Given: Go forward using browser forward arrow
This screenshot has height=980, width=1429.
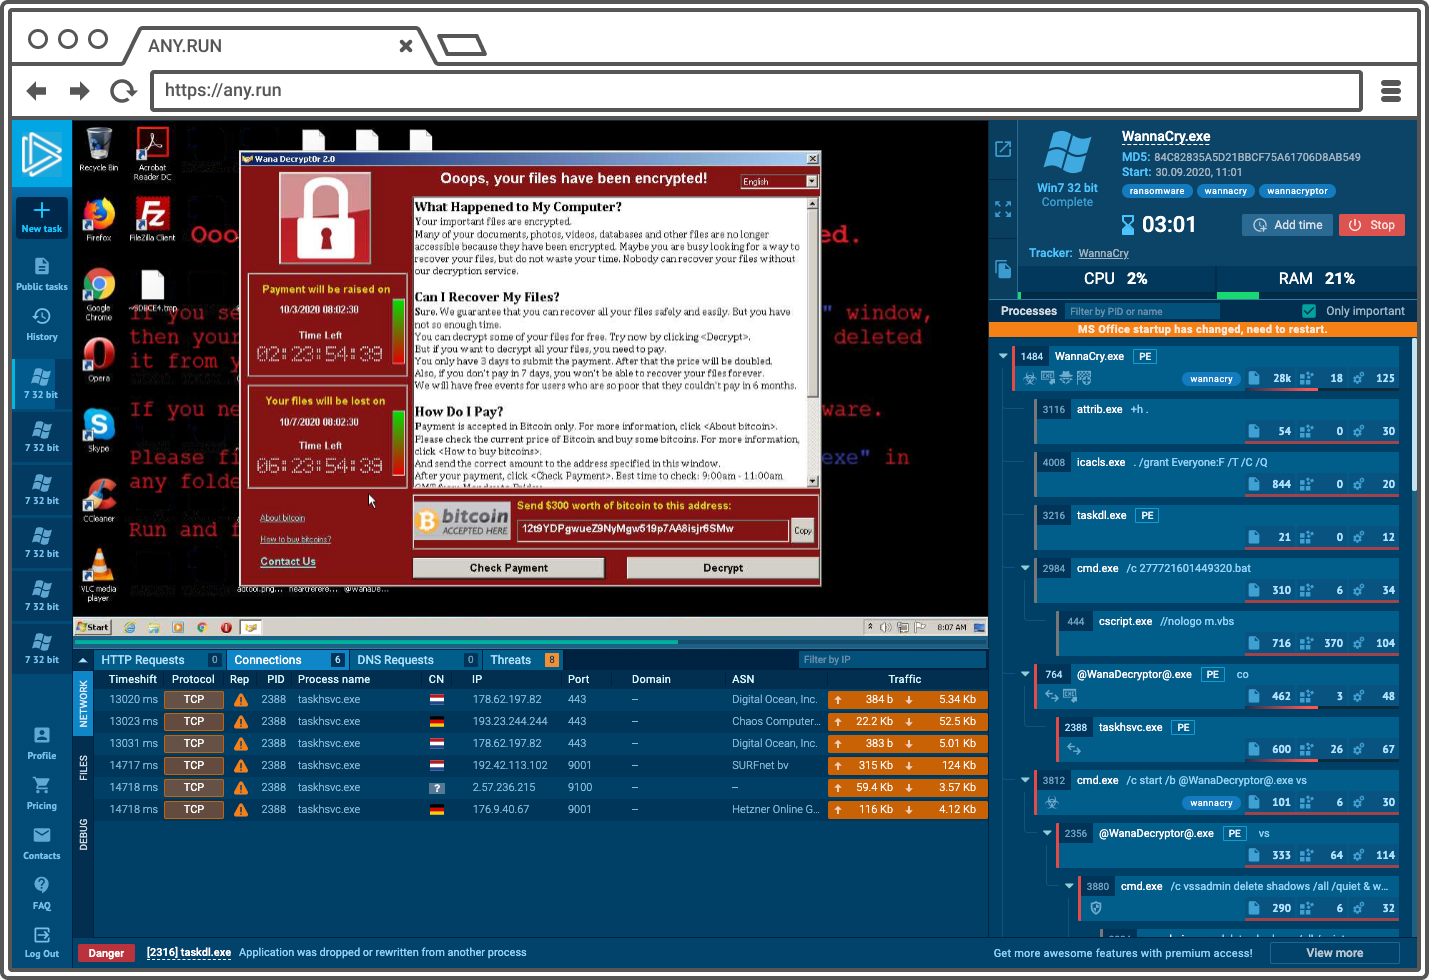Looking at the screenshot, I should coord(79,91).
